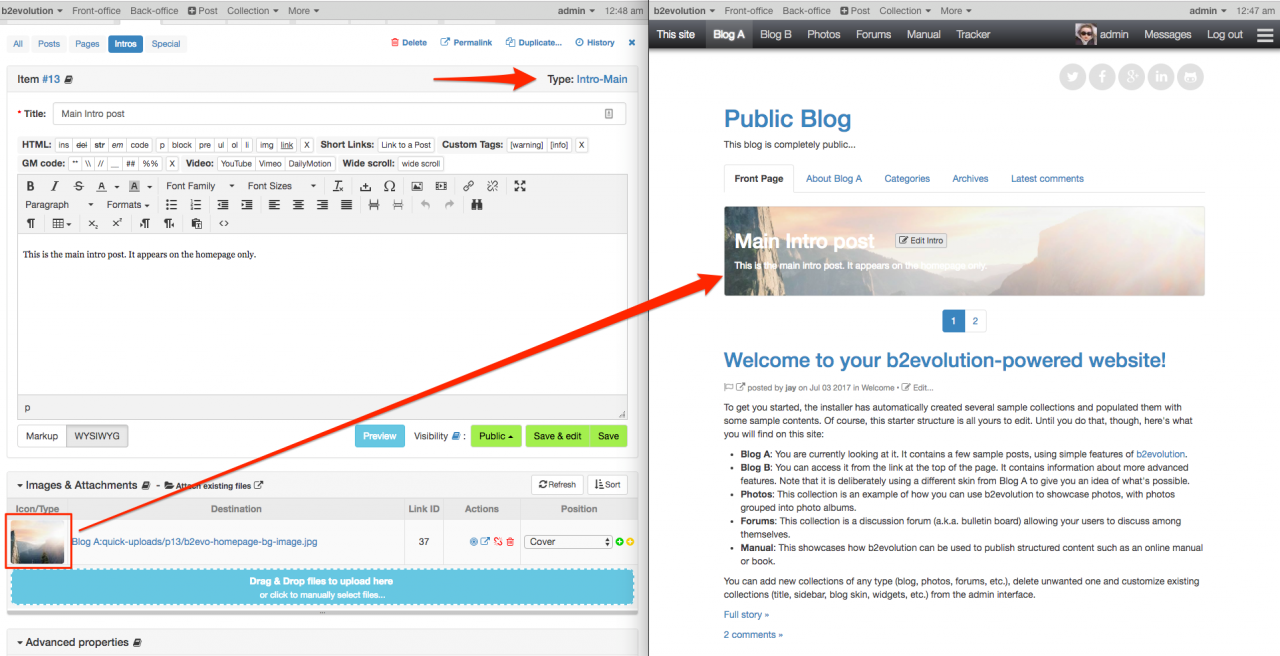Click the Save & edit button
The height and width of the screenshot is (656, 1280).
[x=558, y=436]
